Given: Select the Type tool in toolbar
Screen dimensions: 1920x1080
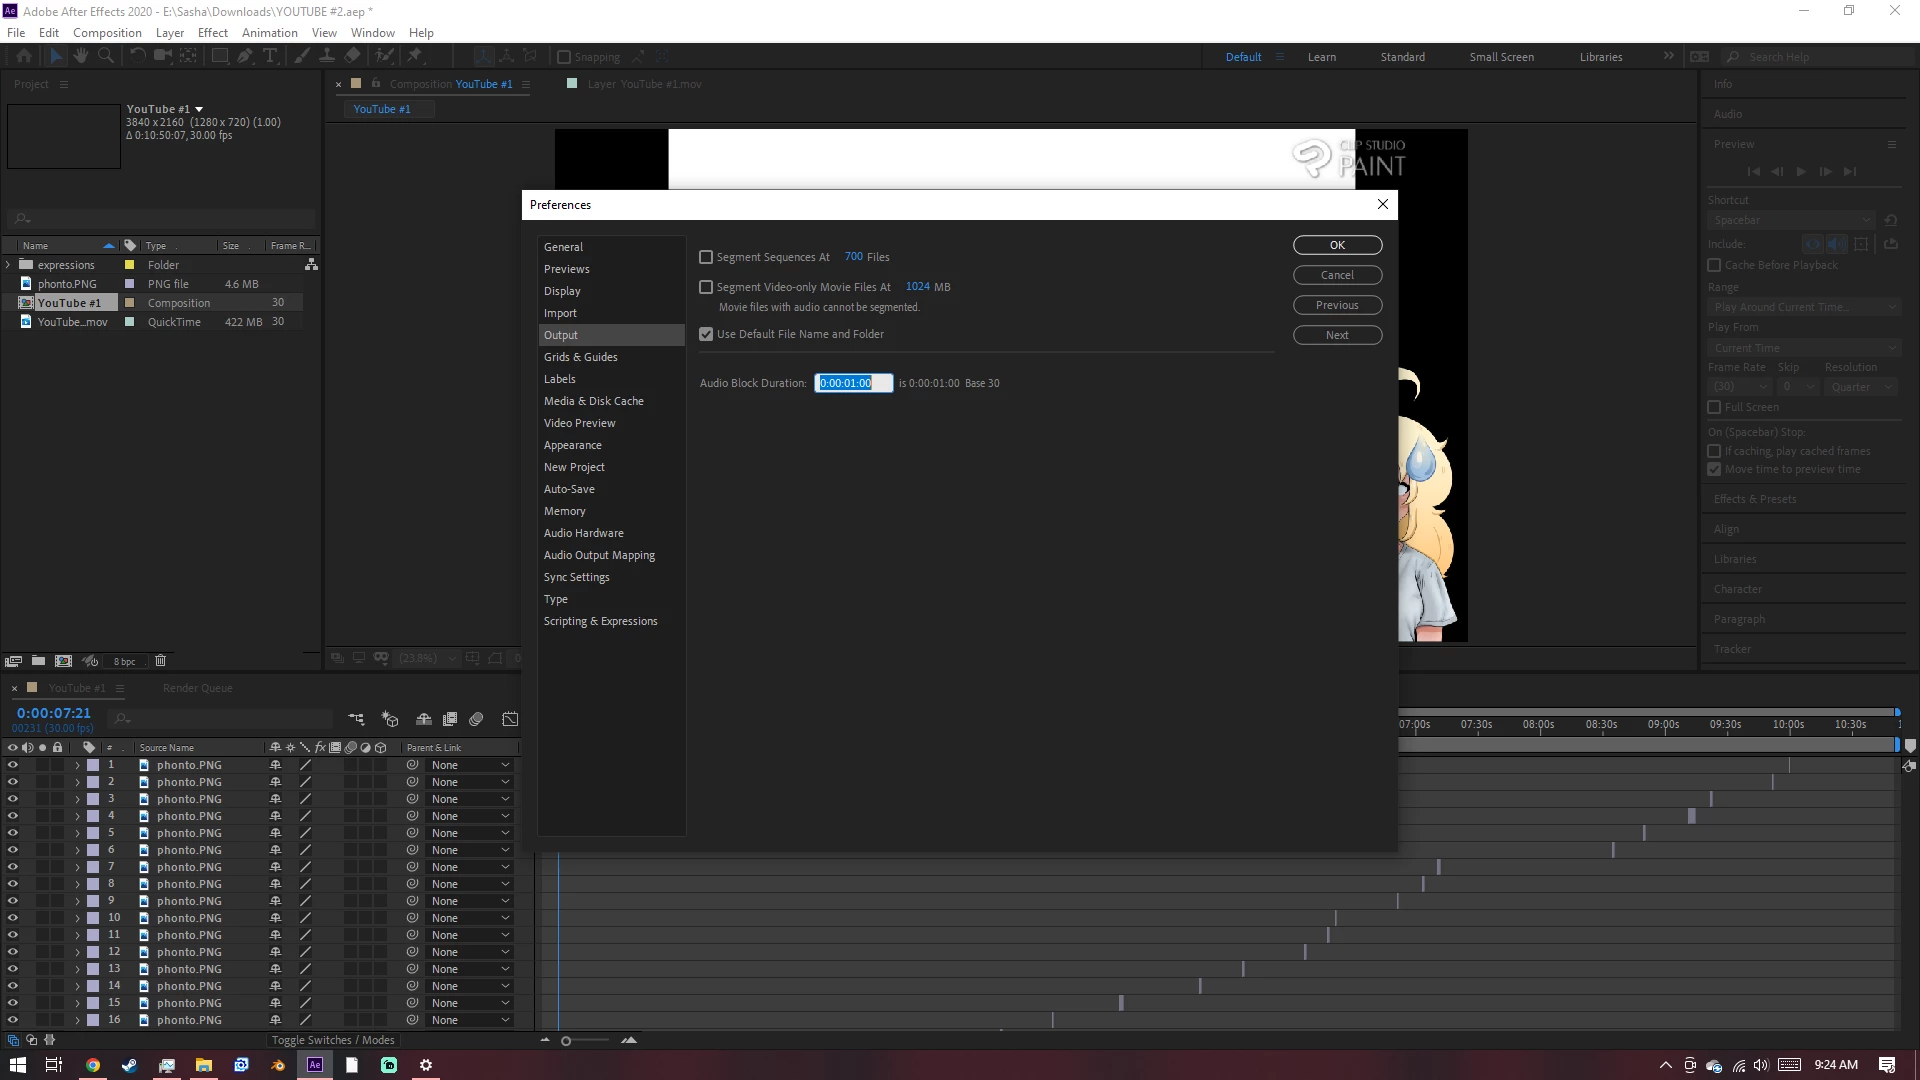Looking at the screenshot, I should click(269, 56).
